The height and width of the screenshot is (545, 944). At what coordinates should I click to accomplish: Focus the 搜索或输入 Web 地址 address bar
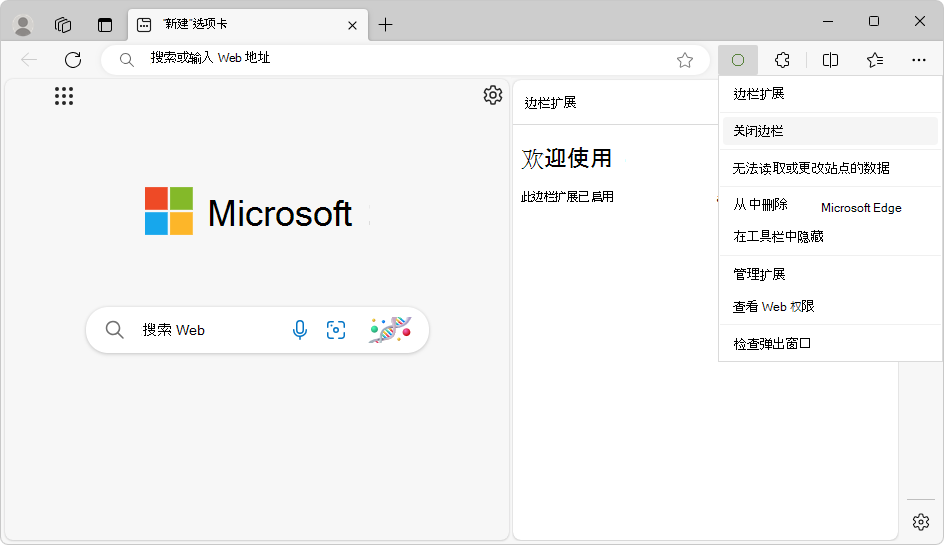click(405, 60)
